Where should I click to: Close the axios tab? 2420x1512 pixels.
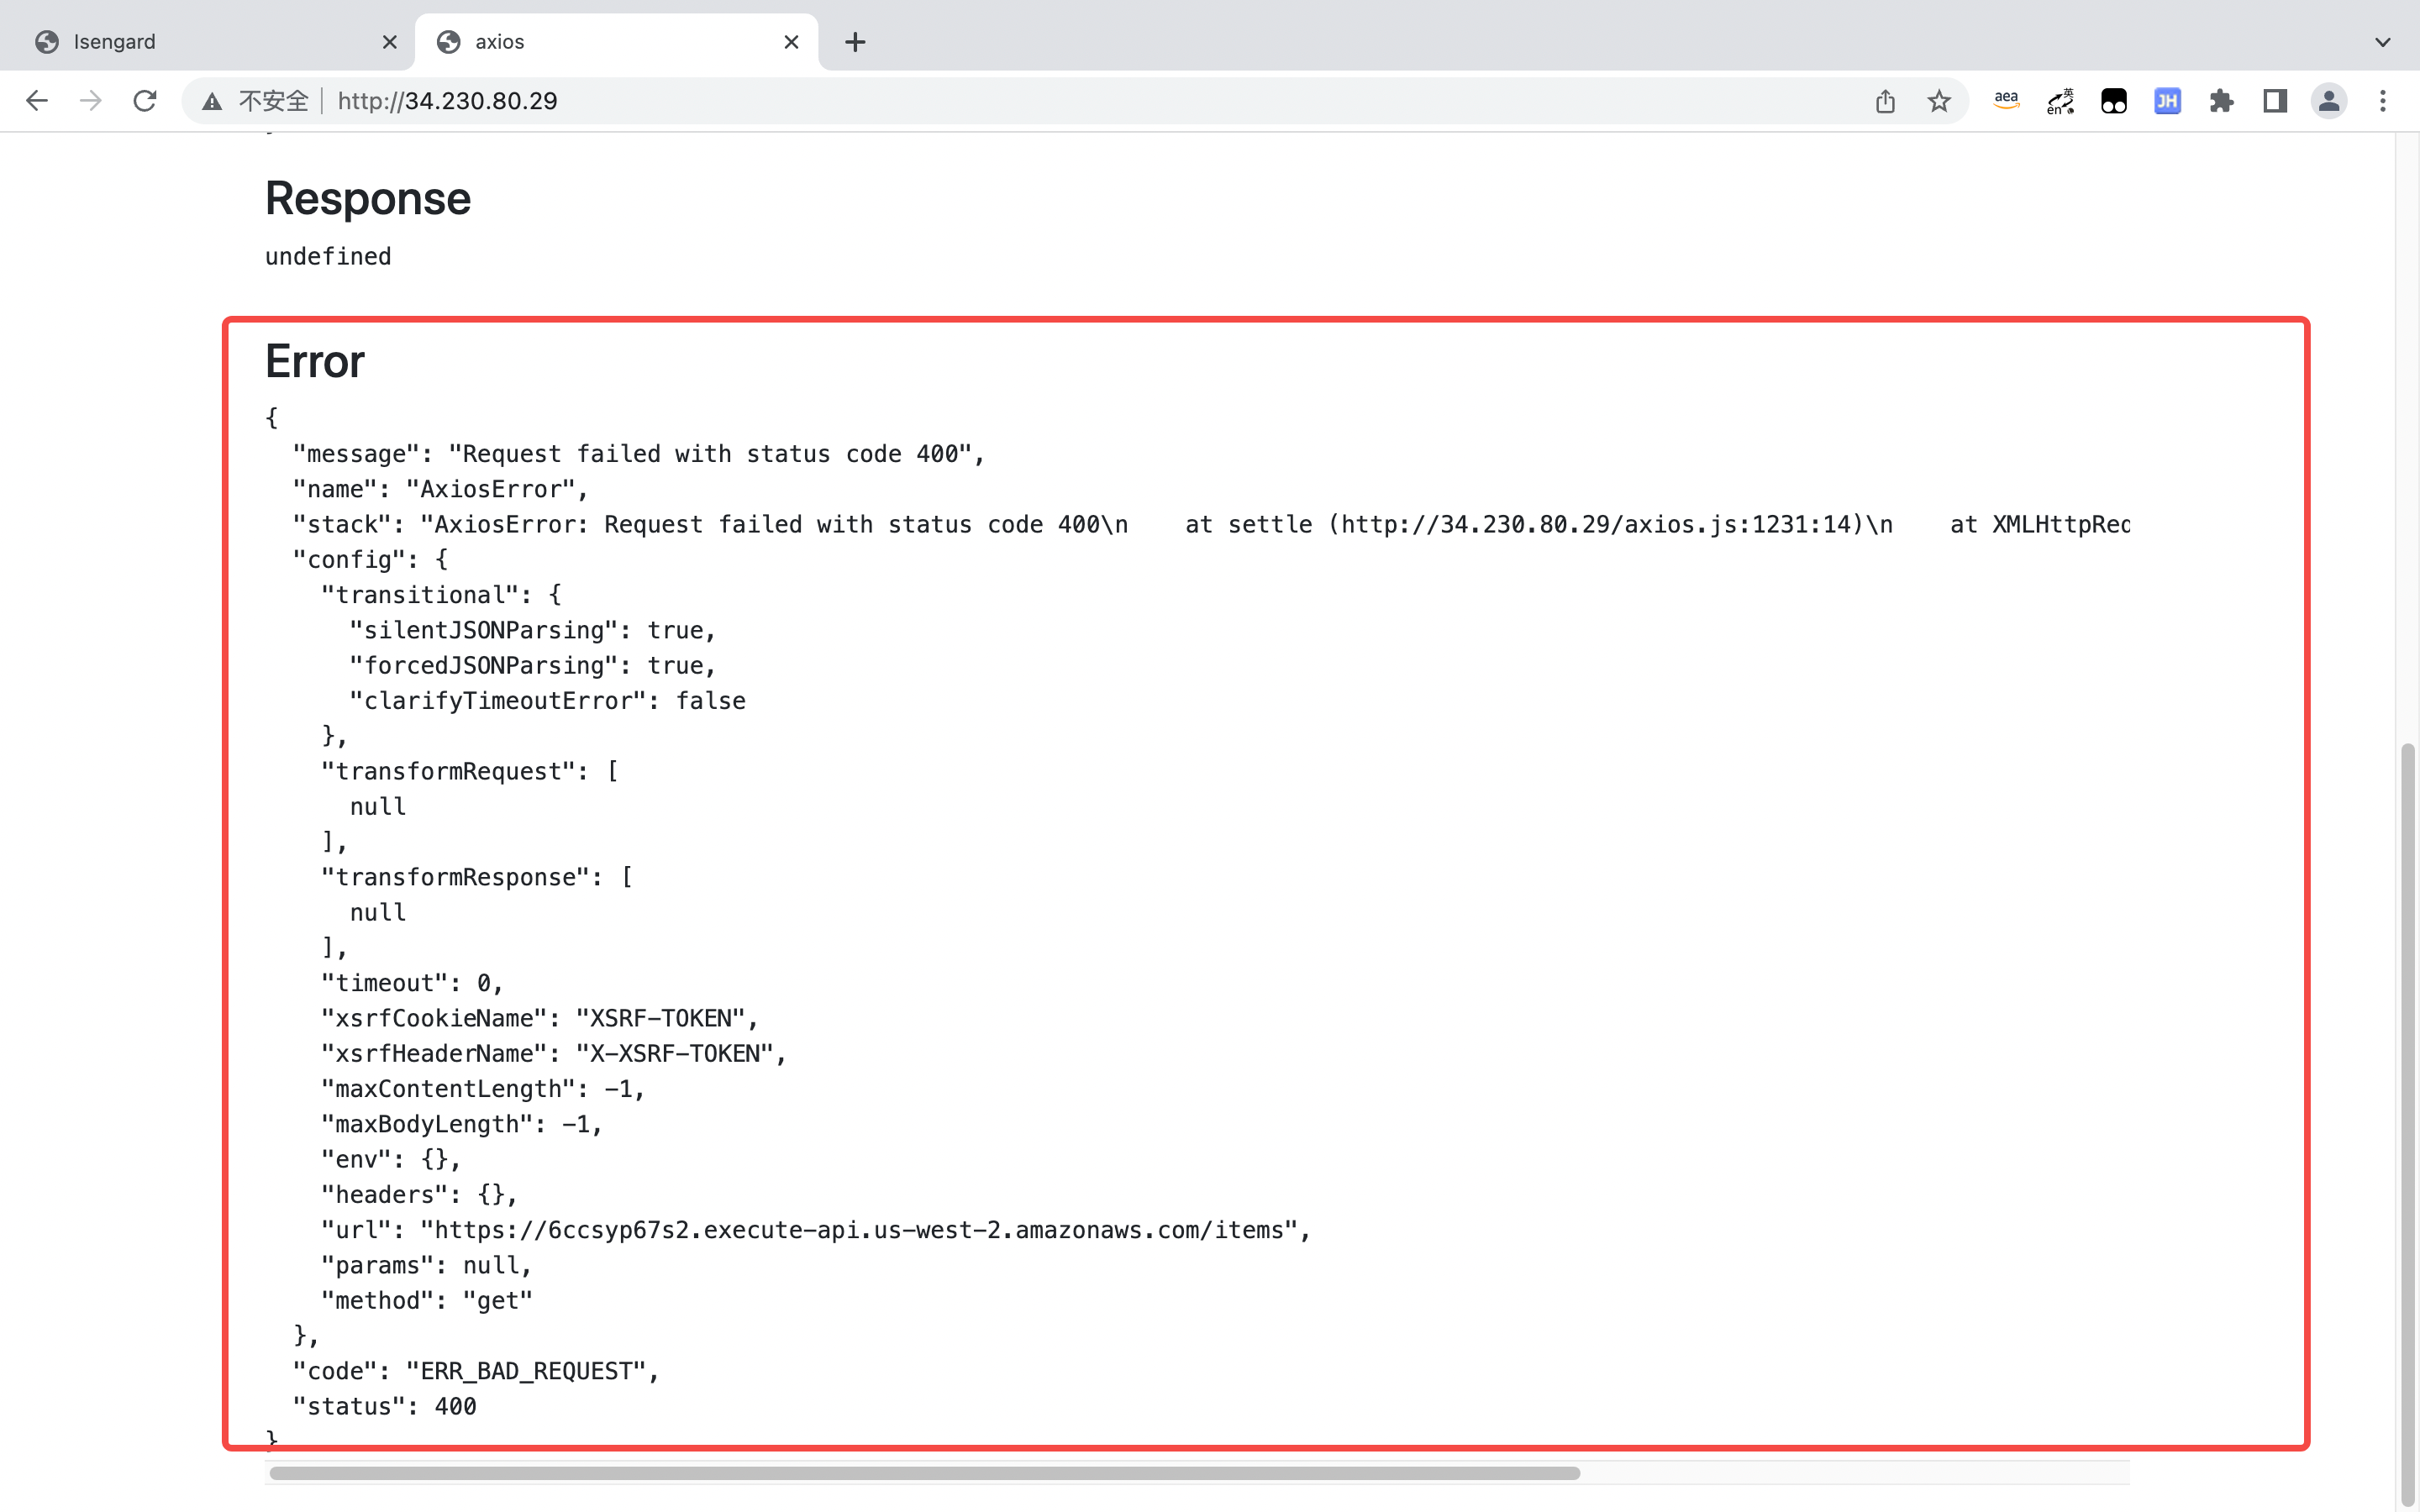(791, 42)
